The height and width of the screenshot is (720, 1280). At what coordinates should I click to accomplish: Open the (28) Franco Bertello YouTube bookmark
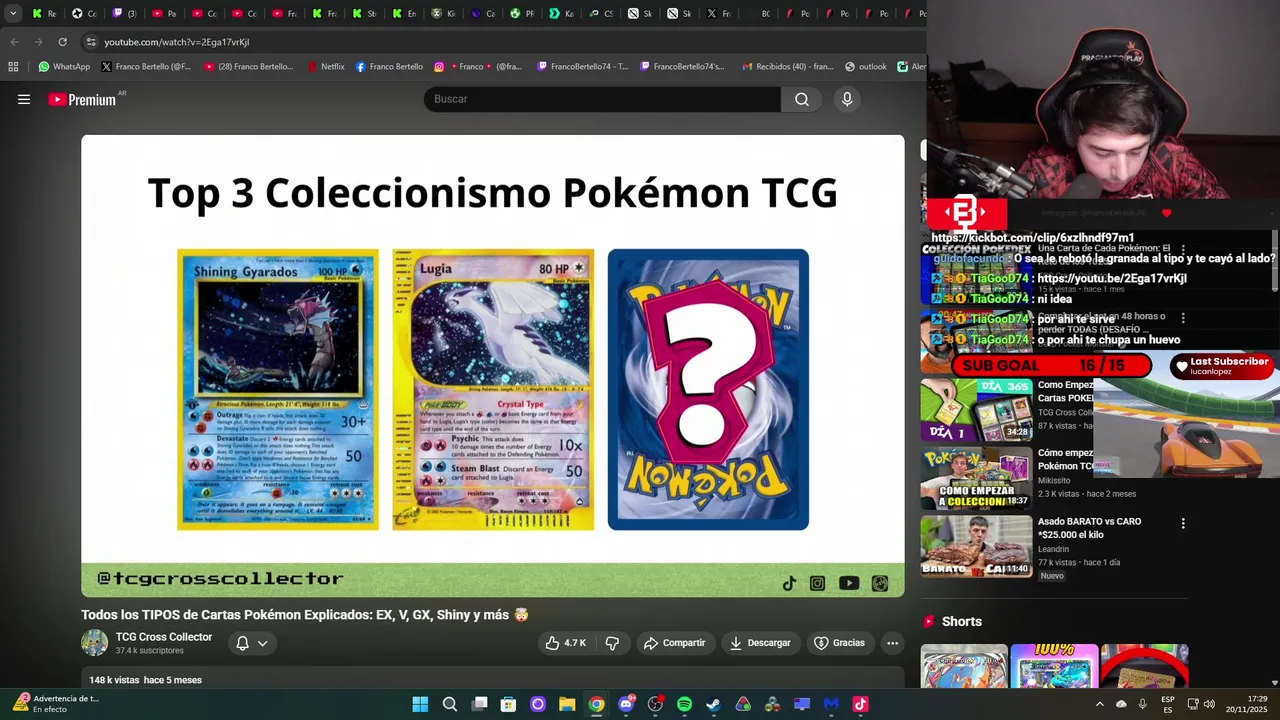point(249,67)
